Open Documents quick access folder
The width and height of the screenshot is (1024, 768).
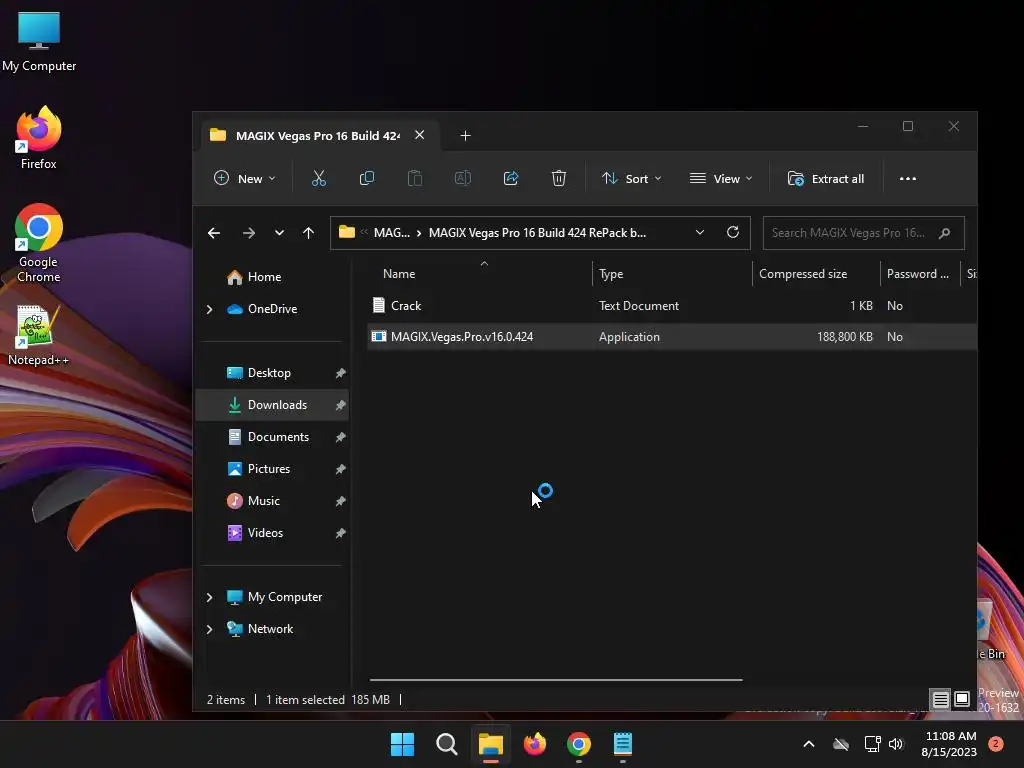point(278,437)
